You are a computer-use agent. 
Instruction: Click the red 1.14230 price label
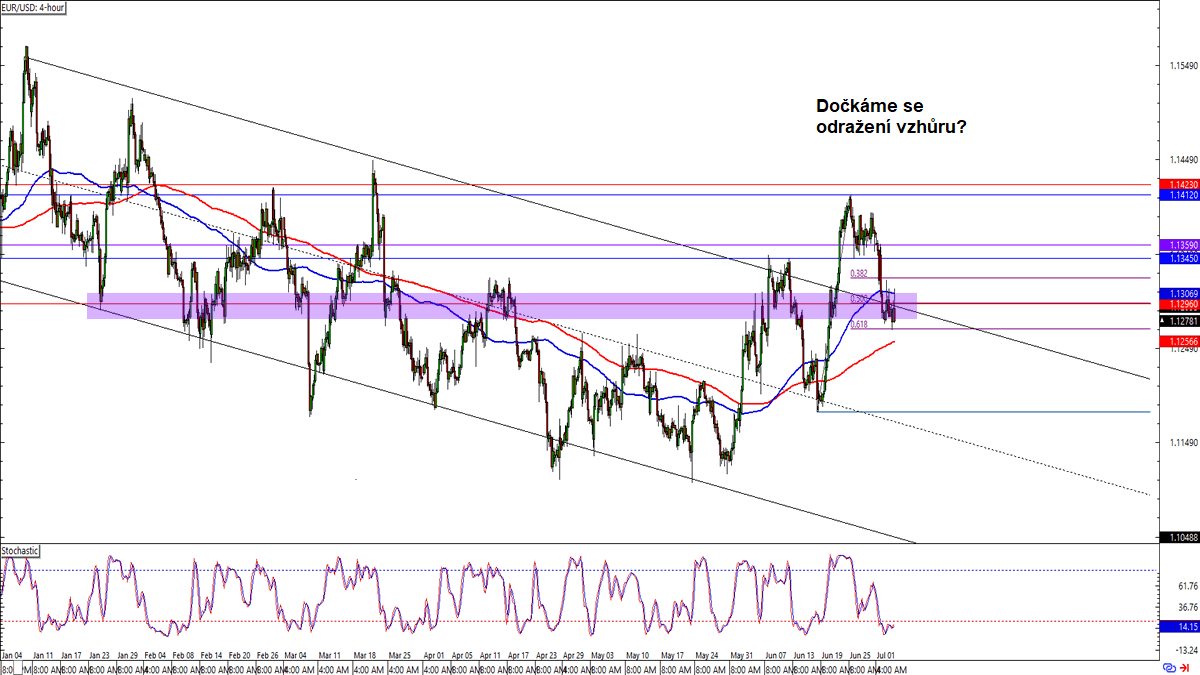[1178, 185]
